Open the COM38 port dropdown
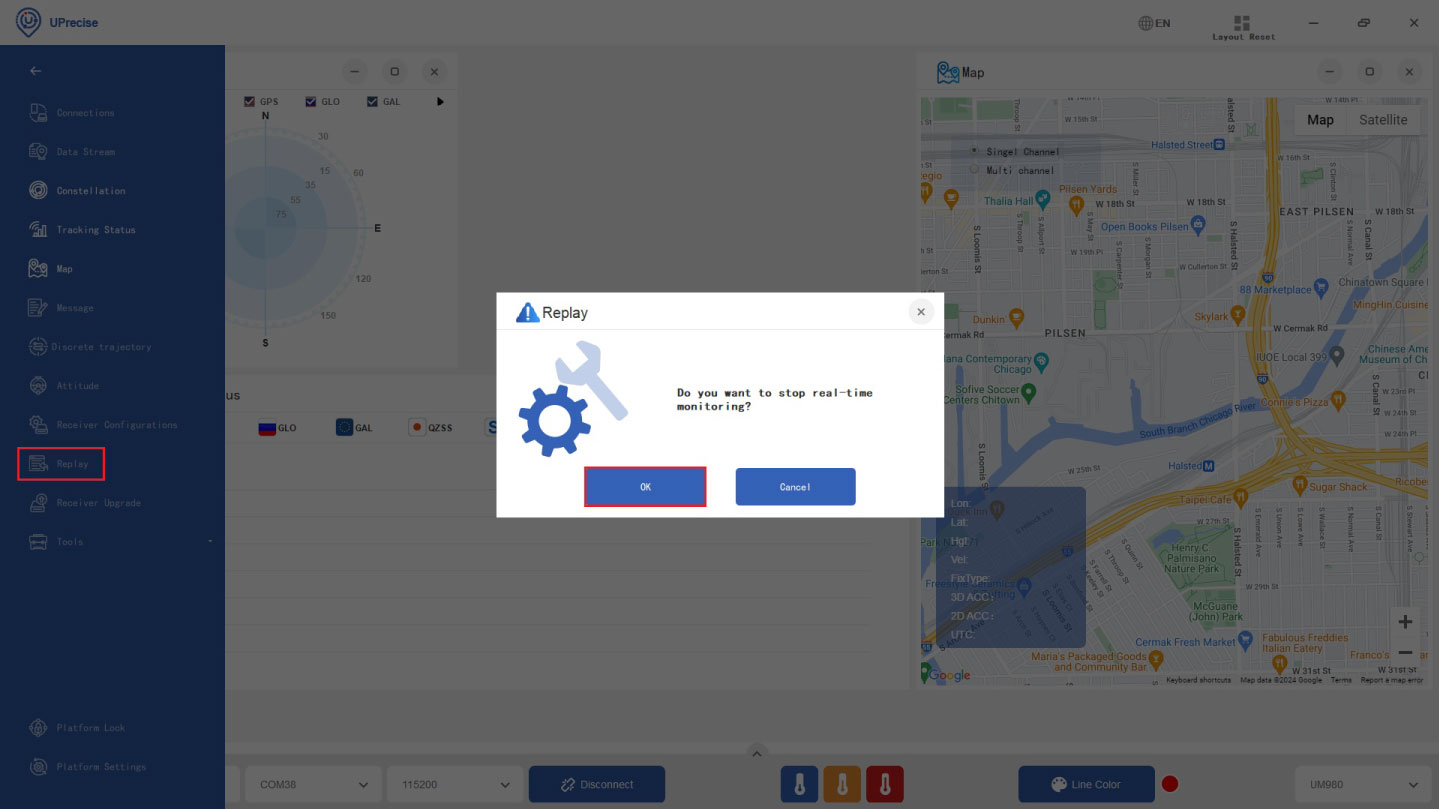 (x=311, y=785)
